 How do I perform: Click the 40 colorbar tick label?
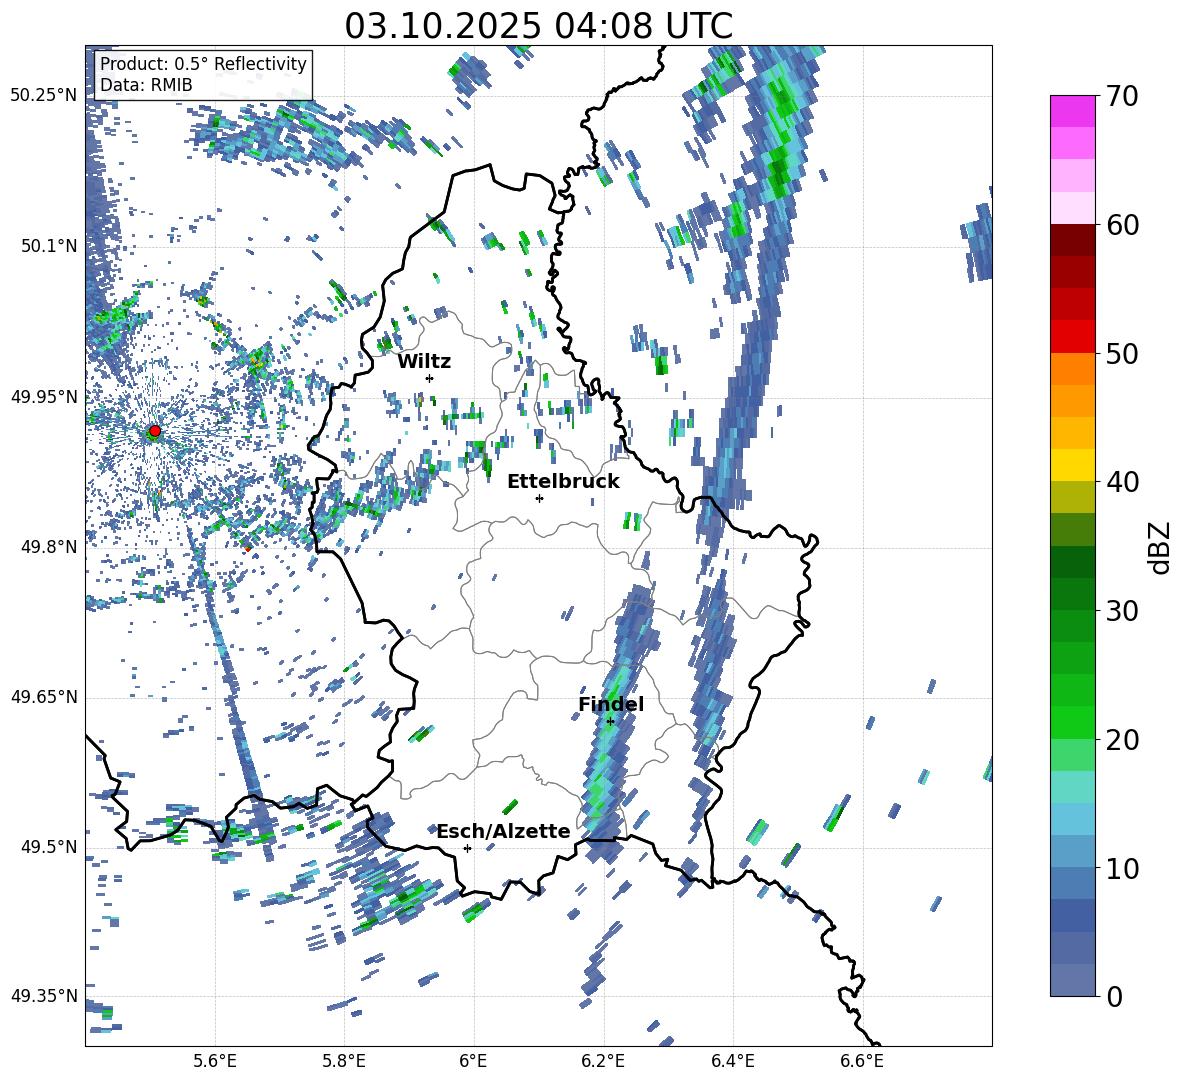click(1121, 482)
